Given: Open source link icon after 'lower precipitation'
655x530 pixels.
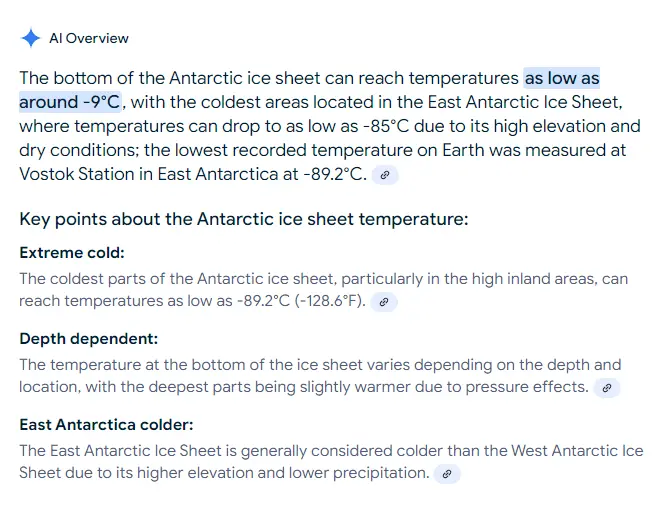Looking at the screenshot, I should 448,473.
